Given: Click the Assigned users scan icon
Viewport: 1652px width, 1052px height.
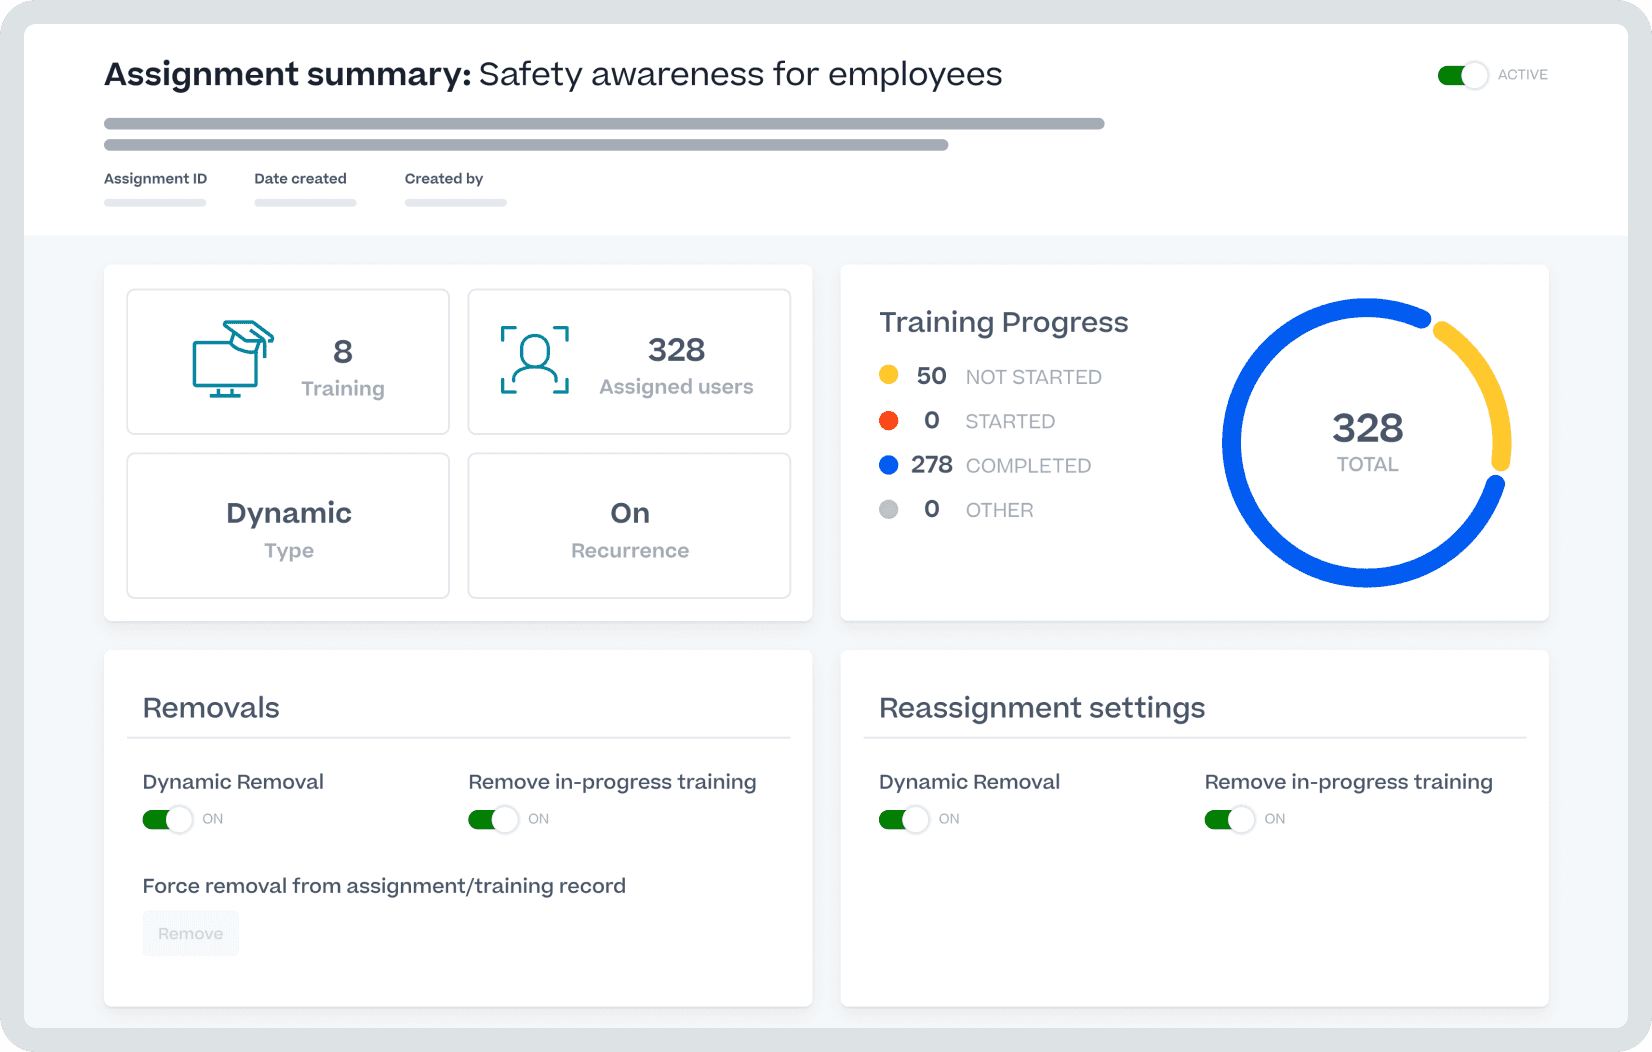Looking at the screenshot, I should 536,360.
